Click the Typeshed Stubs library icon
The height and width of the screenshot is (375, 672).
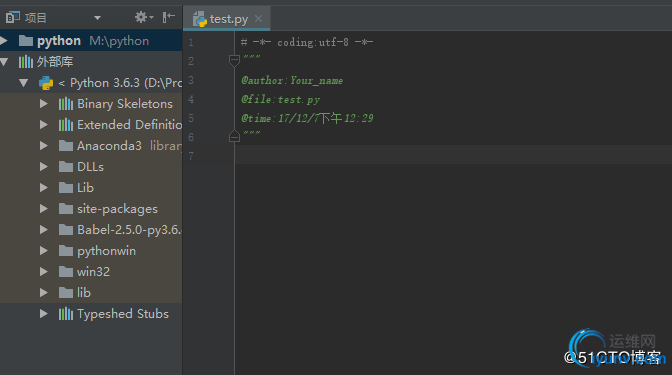coord(66,314)
